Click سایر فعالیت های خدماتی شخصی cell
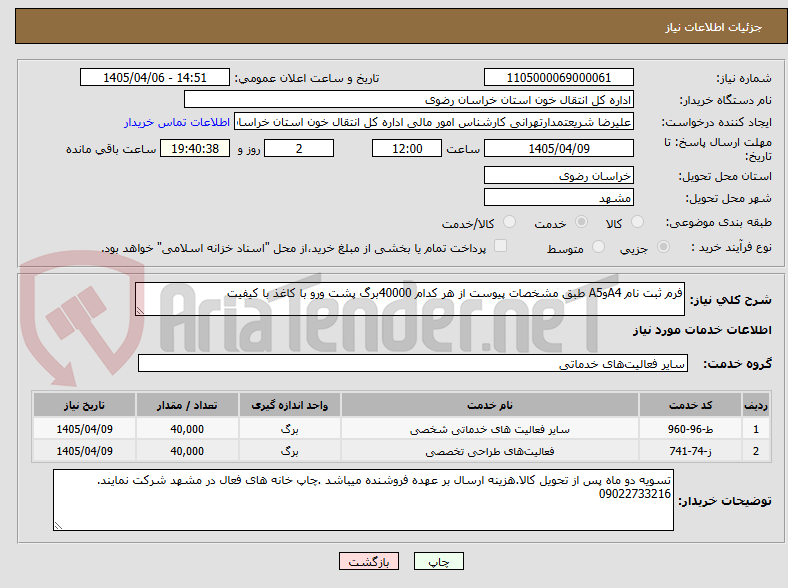Image resolution: width=788 pixels, height=588 pixels. tap(490, 429)
